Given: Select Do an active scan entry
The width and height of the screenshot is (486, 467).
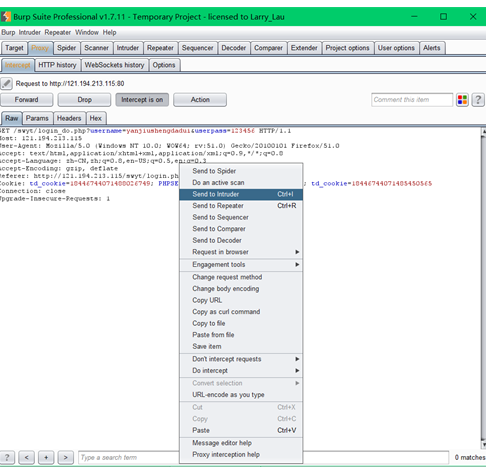Looking at the screenshot, I should 241,183.
